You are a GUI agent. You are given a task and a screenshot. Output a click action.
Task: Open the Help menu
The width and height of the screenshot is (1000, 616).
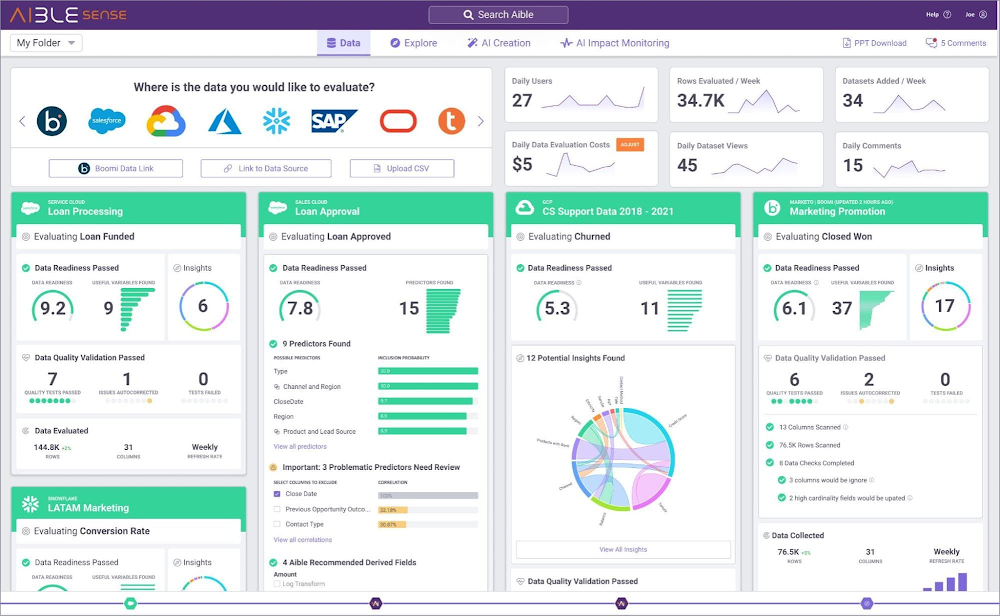tap(938, 15)
